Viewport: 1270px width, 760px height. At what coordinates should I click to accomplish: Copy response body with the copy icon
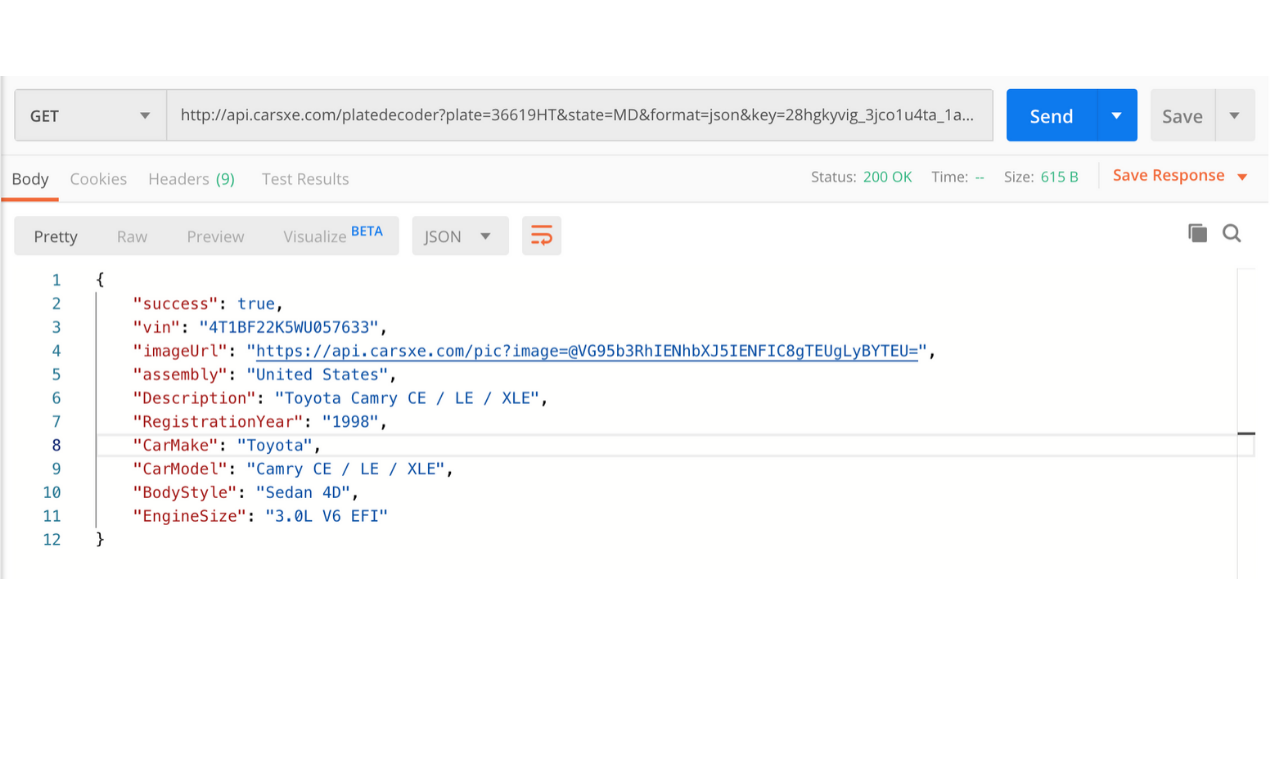(x=1197, y=233)
